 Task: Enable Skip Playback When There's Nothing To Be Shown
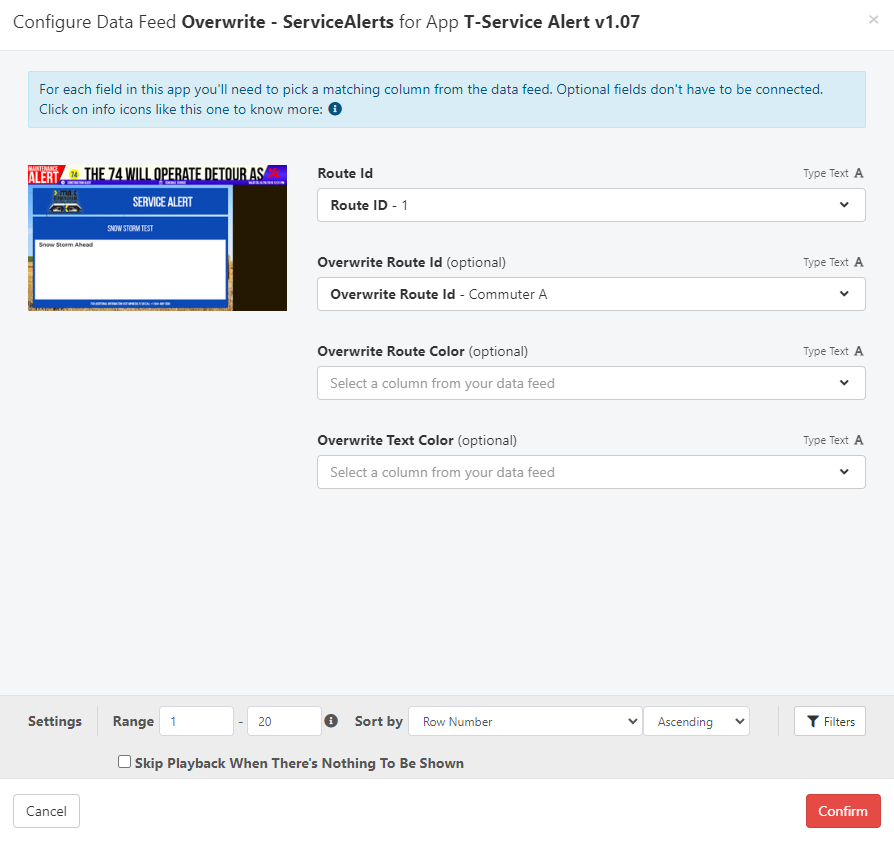(x=124, y=762)
